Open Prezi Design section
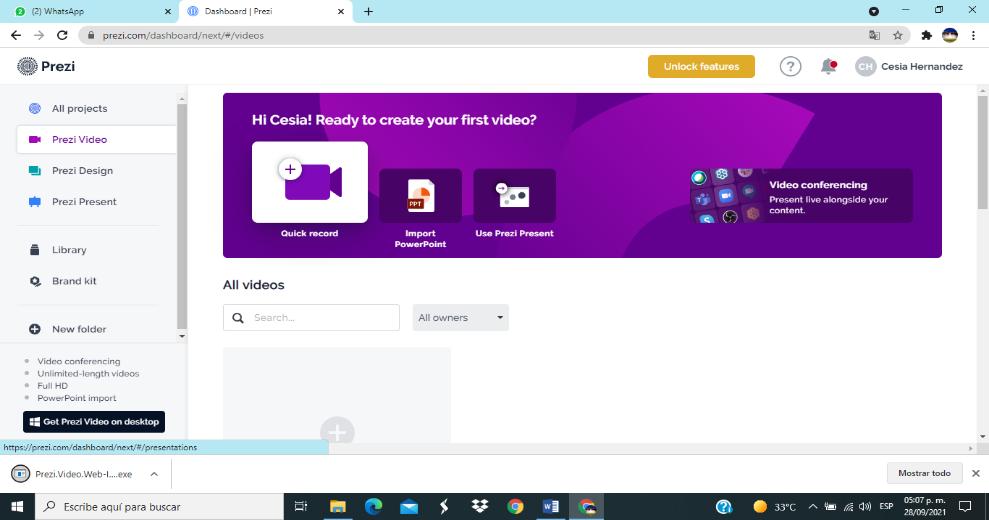Viewport: 989px width, 520px height. (82, 170)
